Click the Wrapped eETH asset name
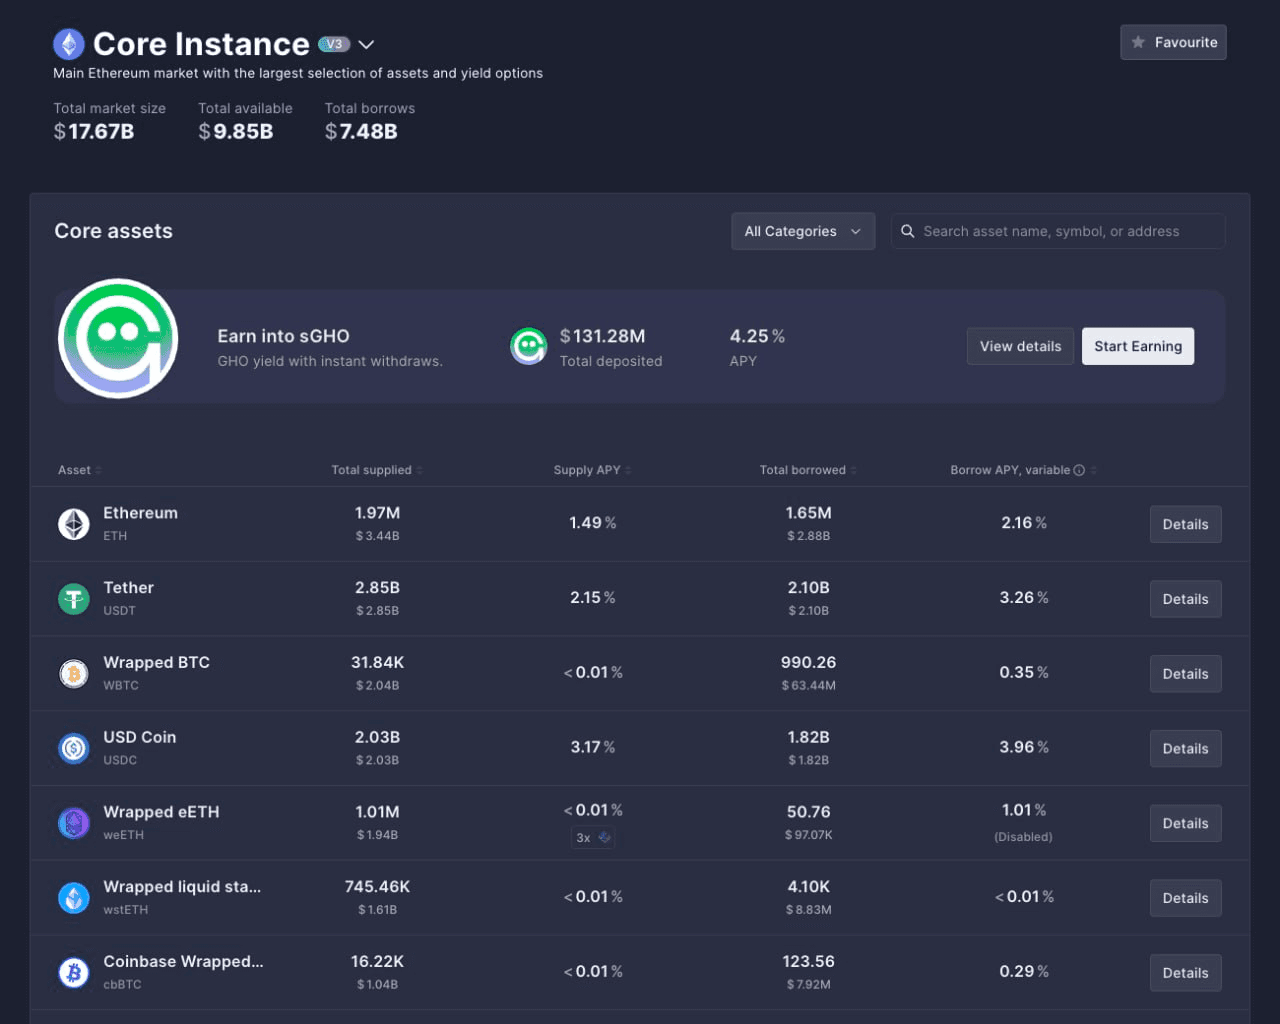1280x1024 pixels. pos(161,812)
